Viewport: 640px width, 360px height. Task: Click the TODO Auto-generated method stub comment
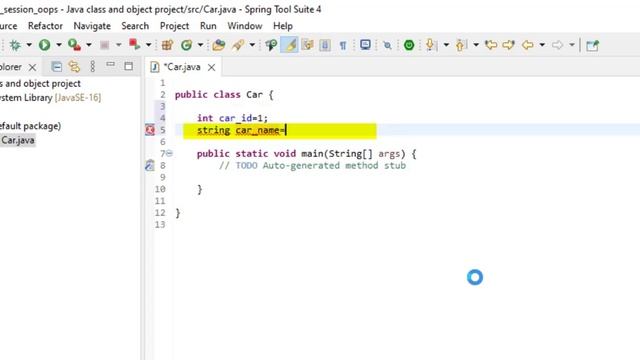click(312, 166)
